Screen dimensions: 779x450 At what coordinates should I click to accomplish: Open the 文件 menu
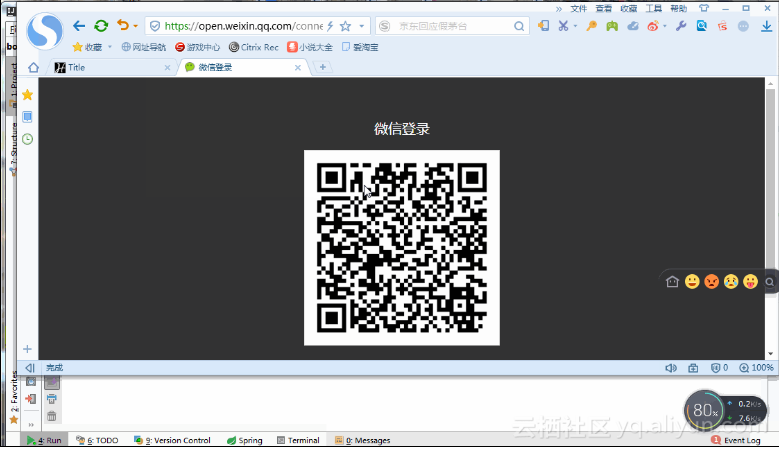pos(579,8)
